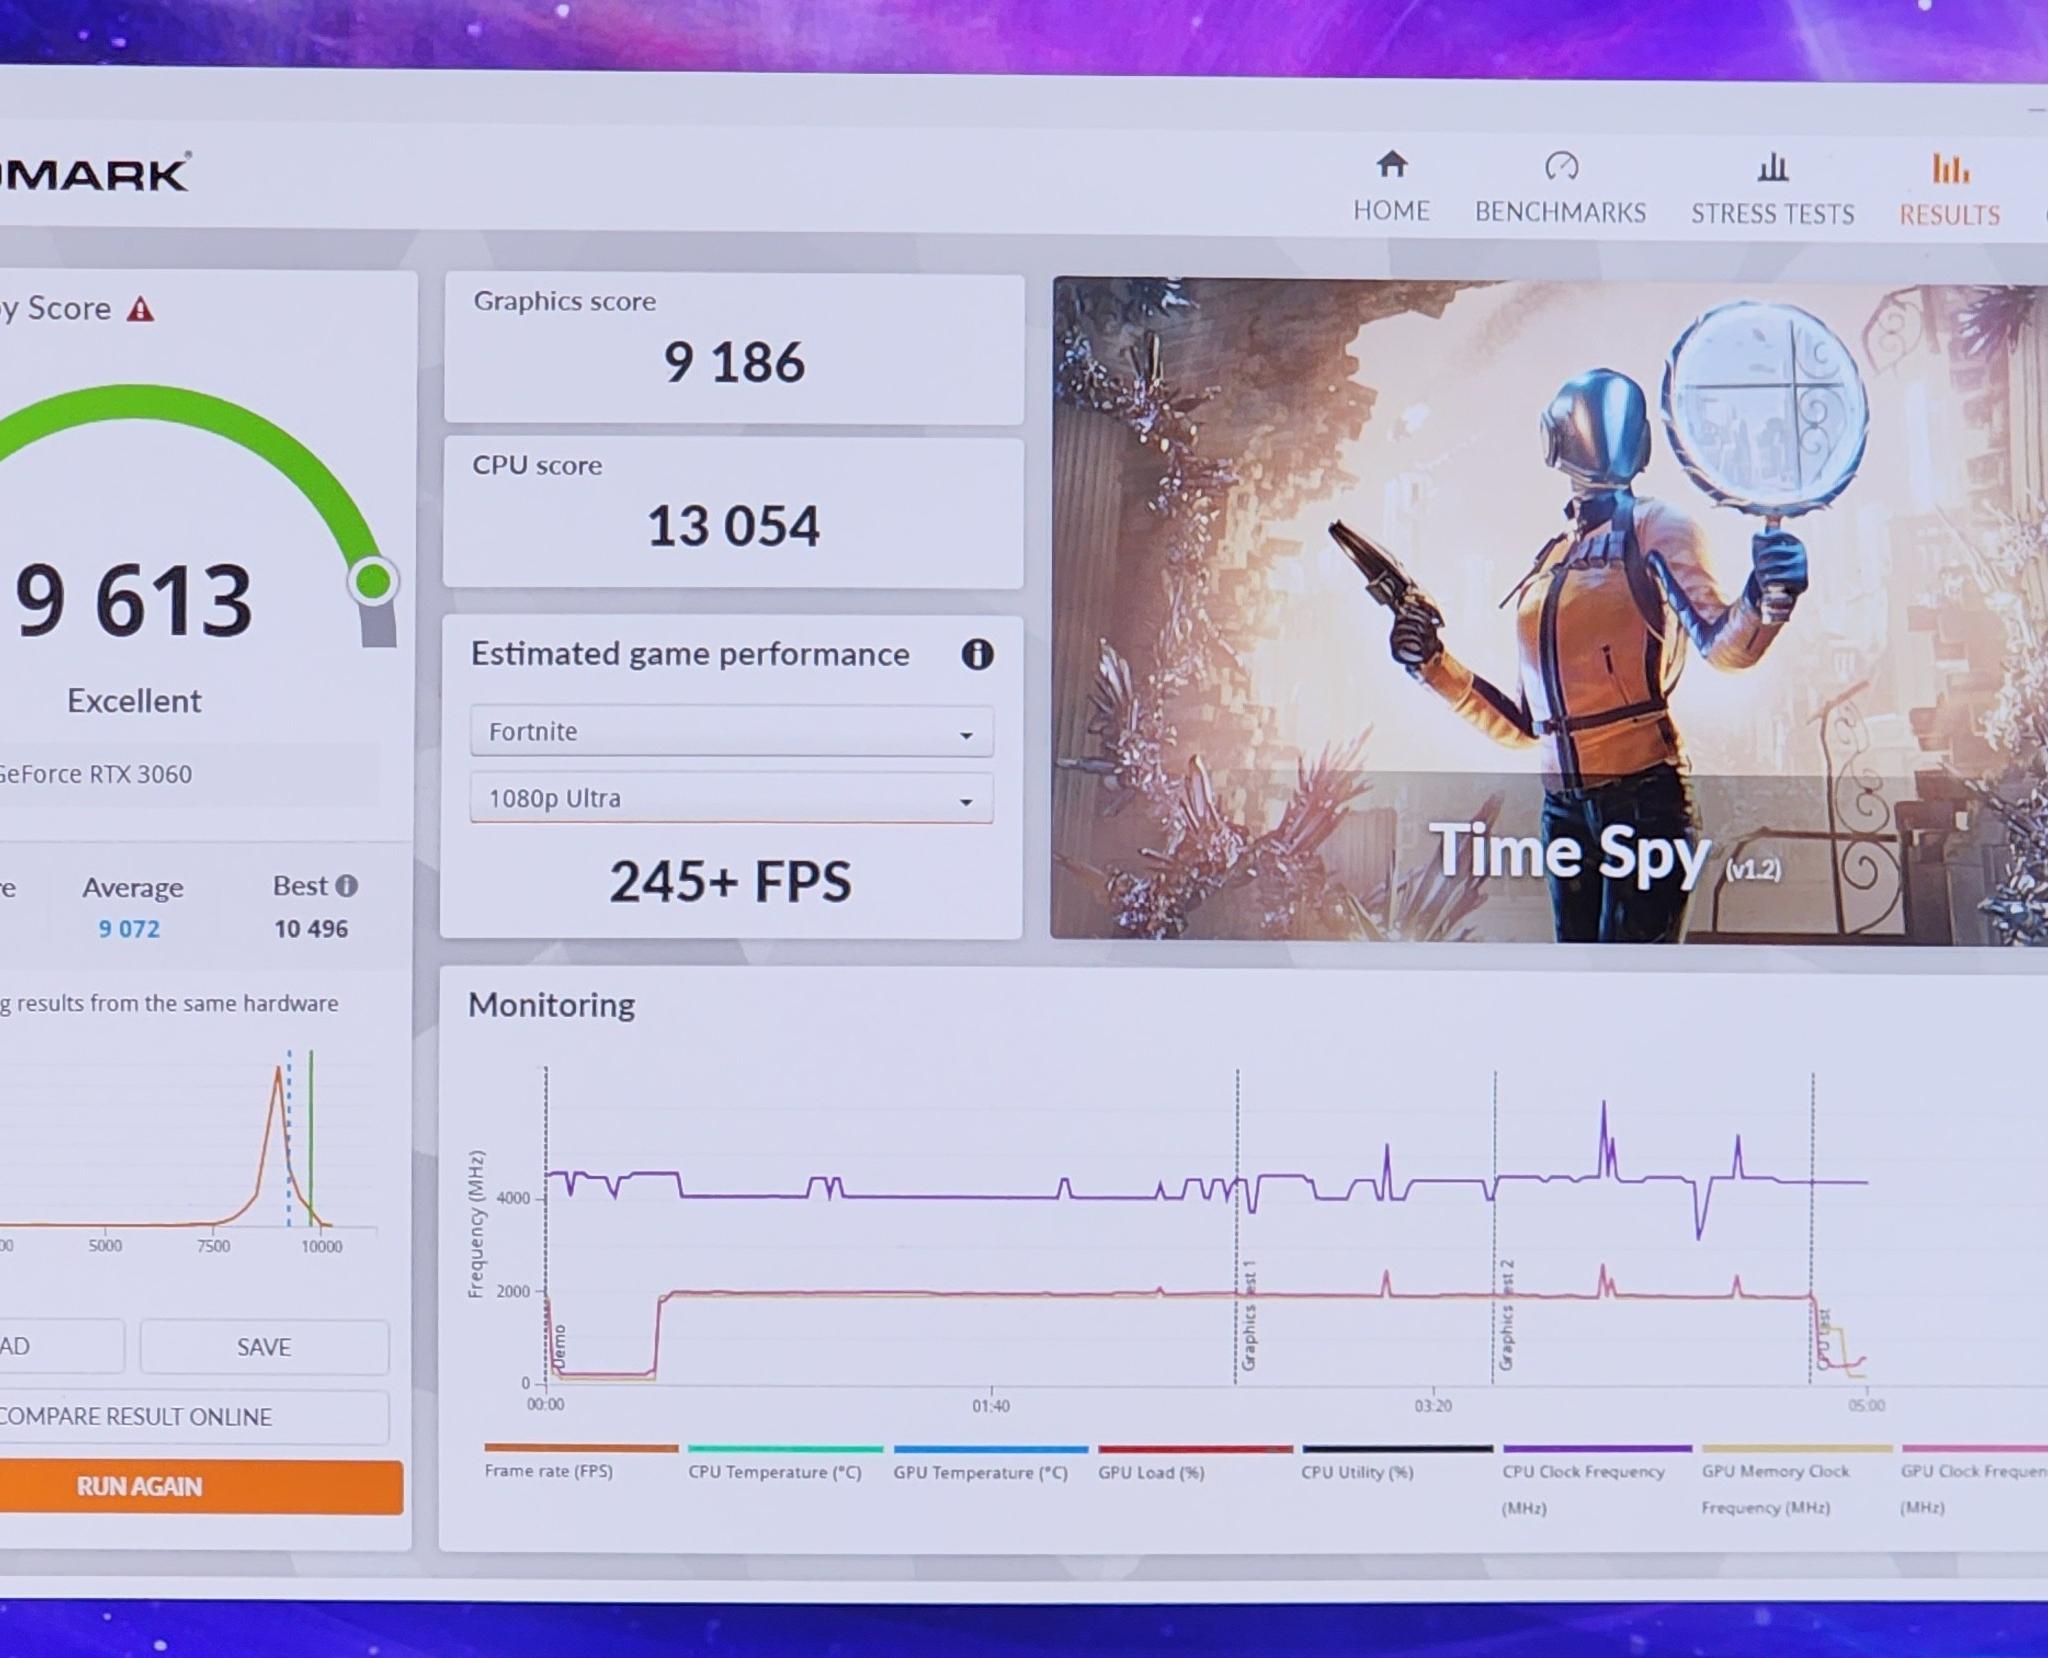Viewport: 2048px width, 1658px height.
Task: Click the GeForce RTX 3060 label
Action: tap(95, 774)
